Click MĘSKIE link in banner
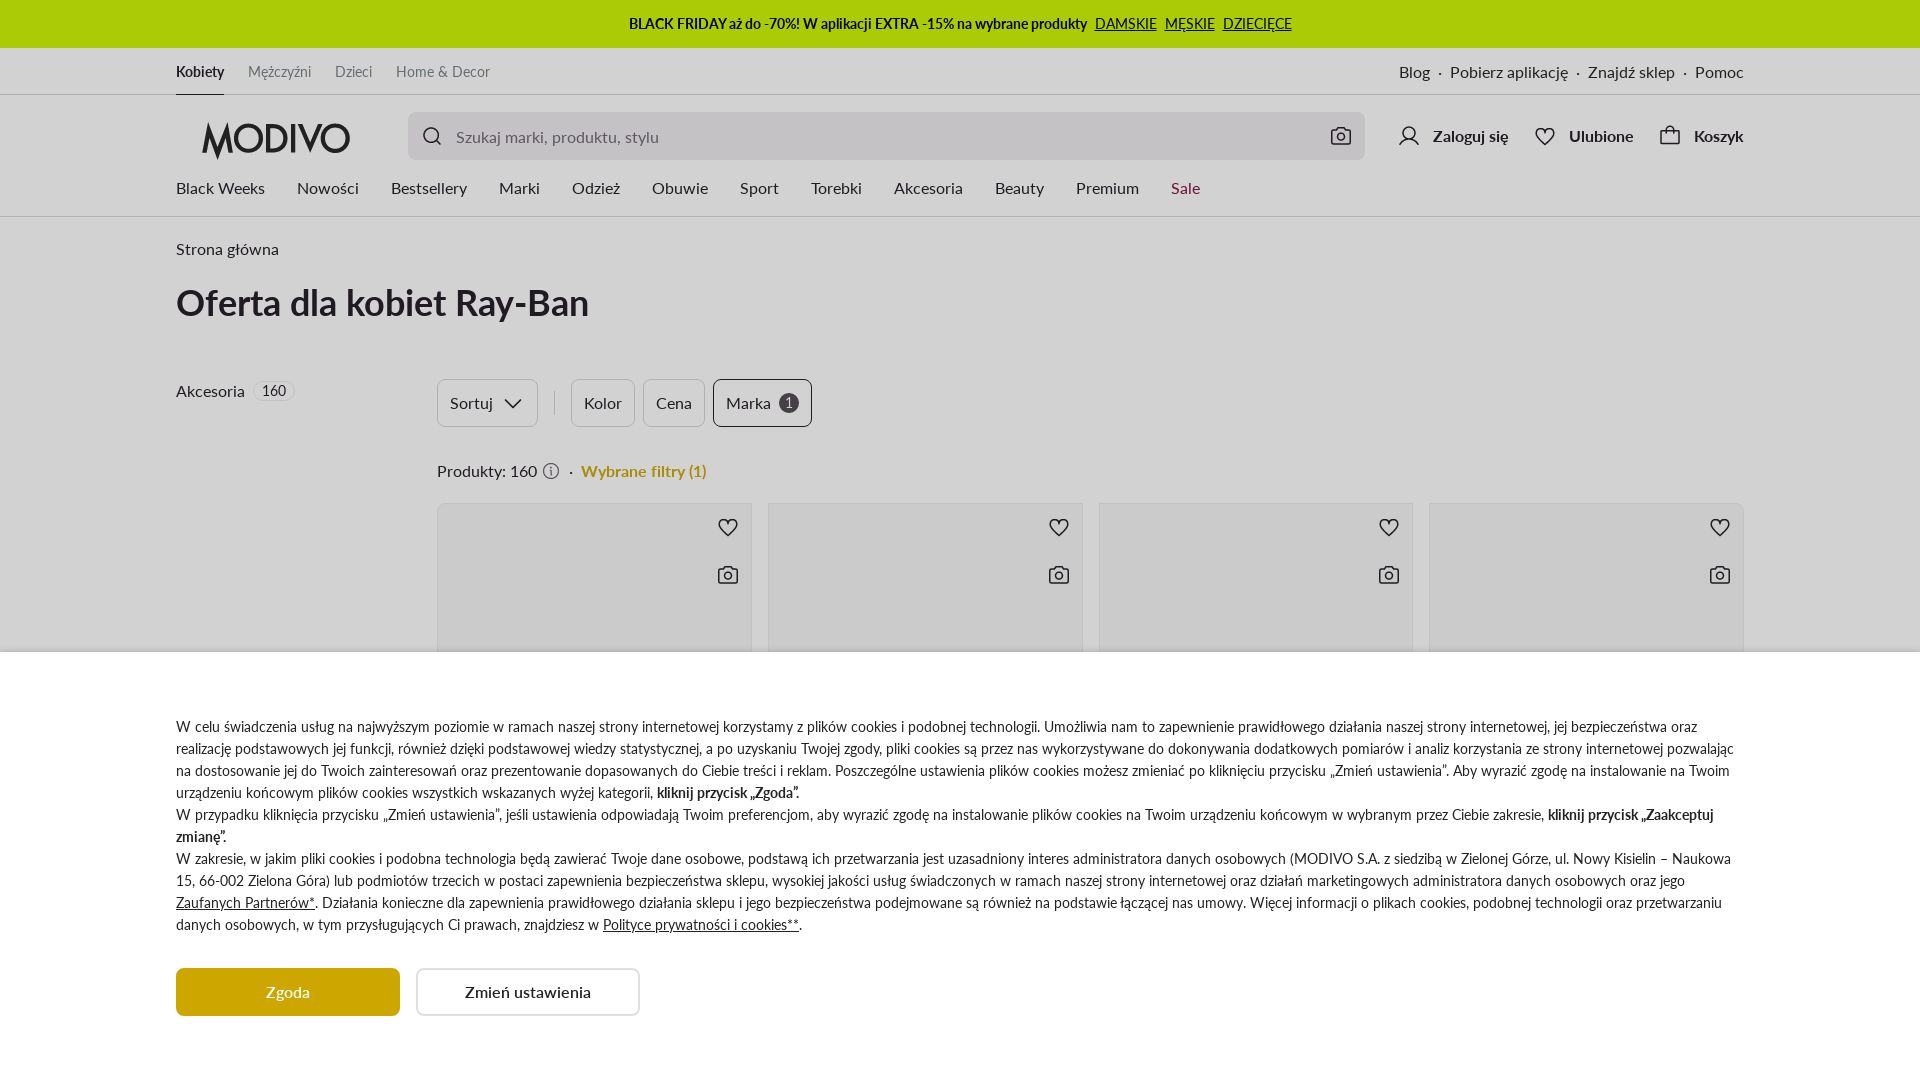This screenshot has height=1080, width=1920. coord(1189,24)
